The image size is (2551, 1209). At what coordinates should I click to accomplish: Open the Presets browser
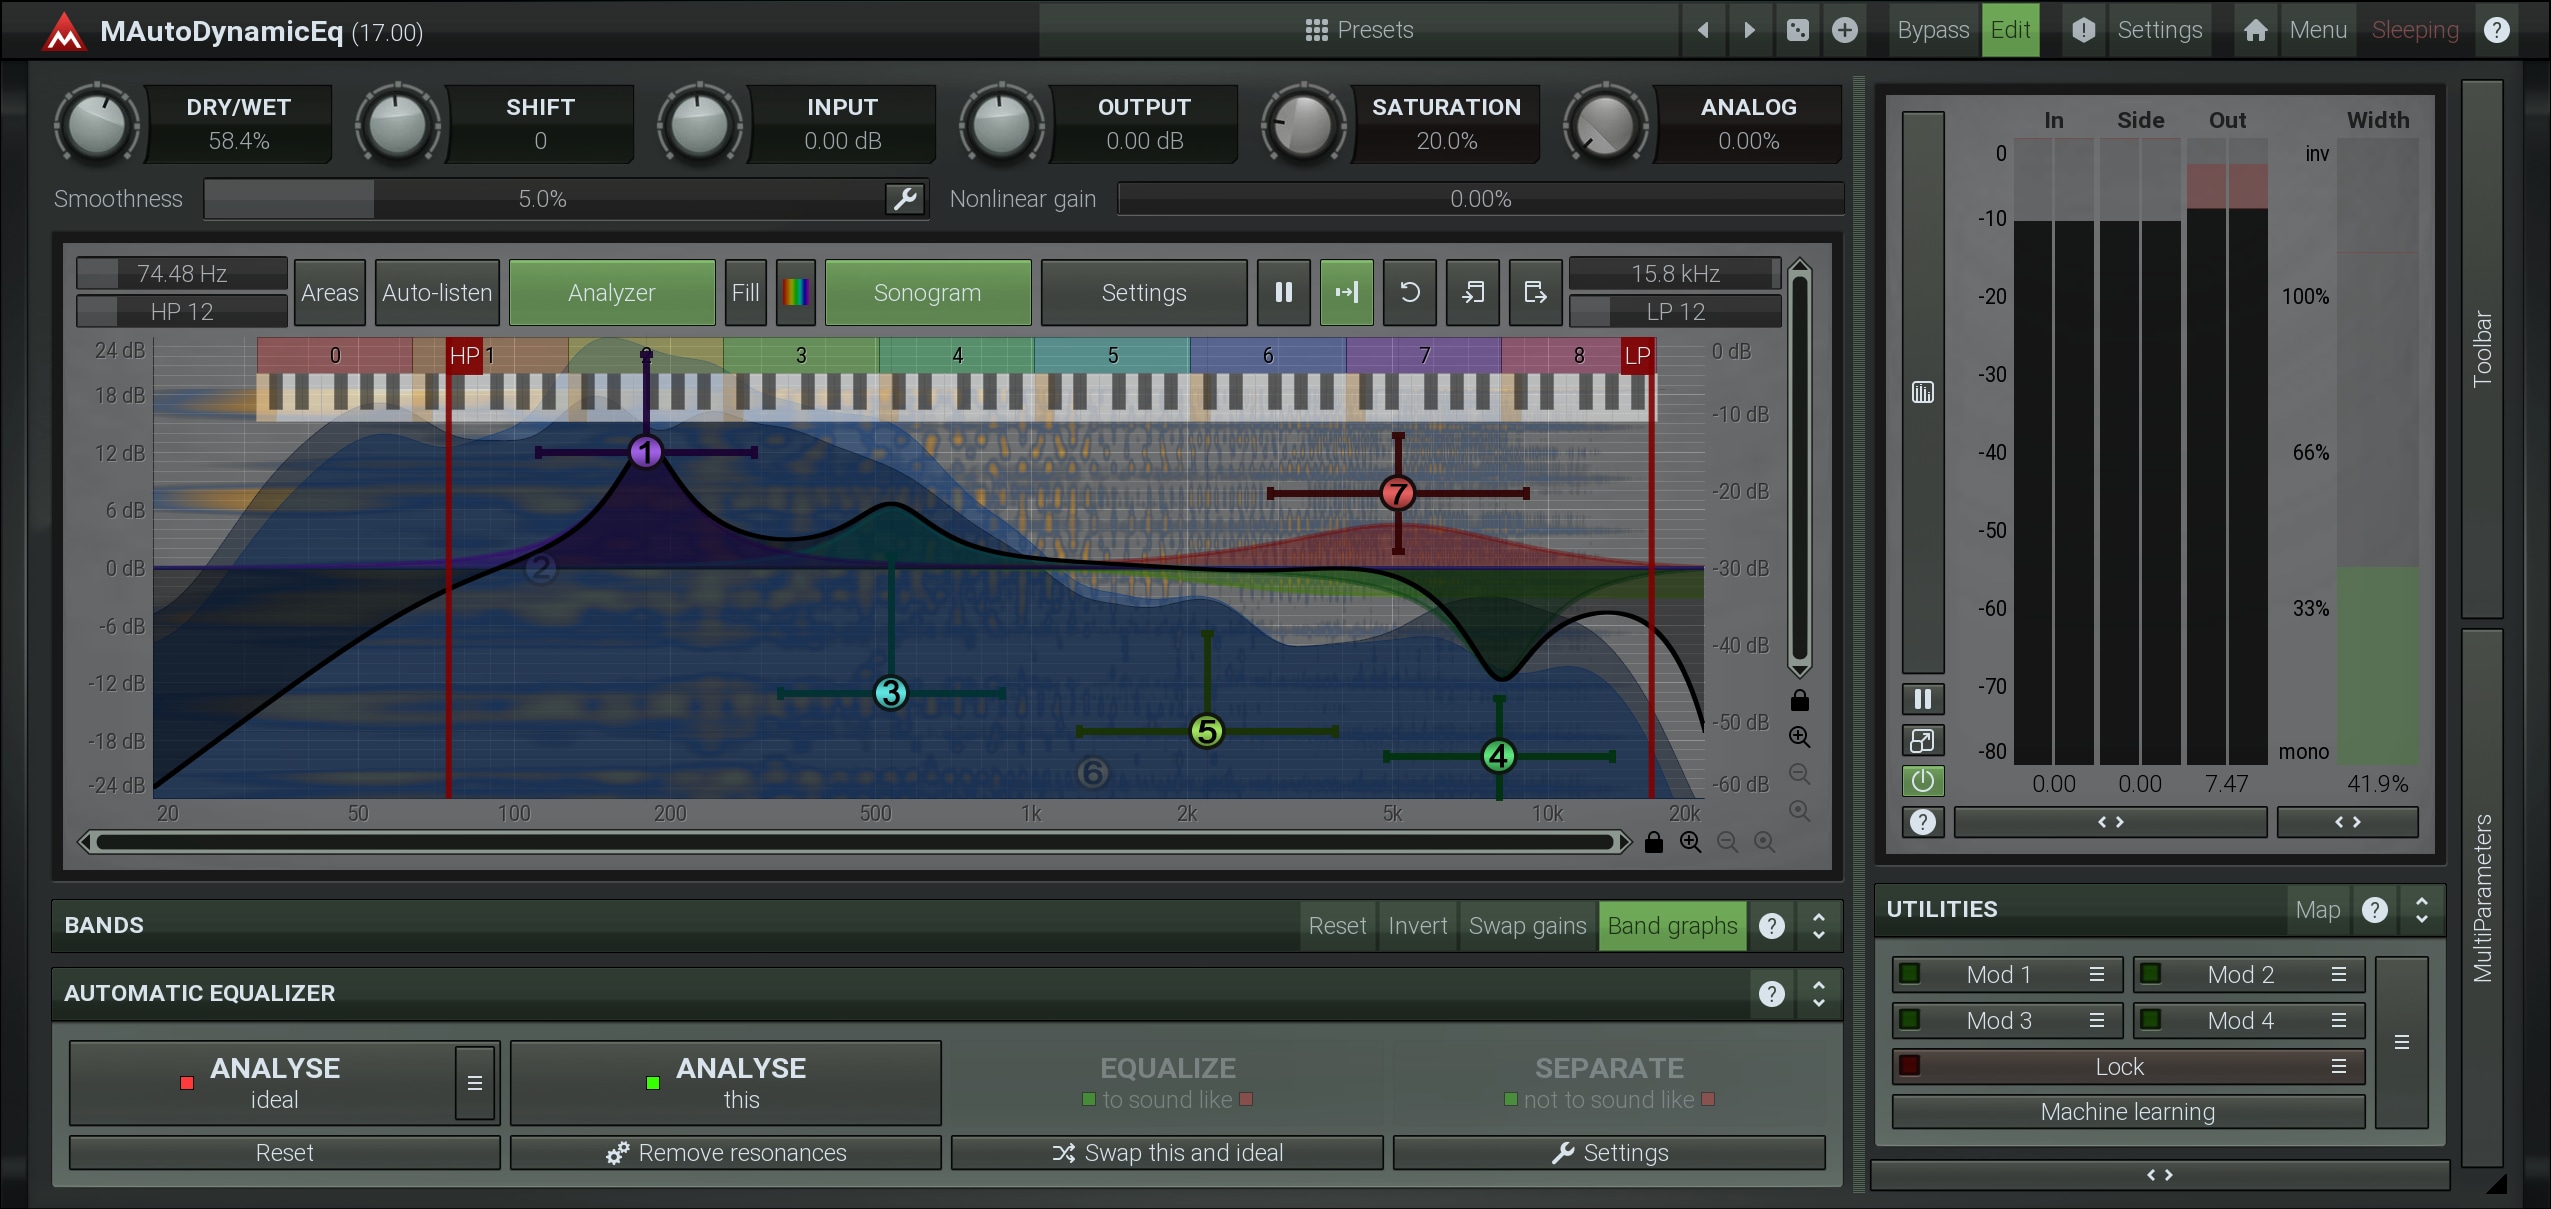1359,30
